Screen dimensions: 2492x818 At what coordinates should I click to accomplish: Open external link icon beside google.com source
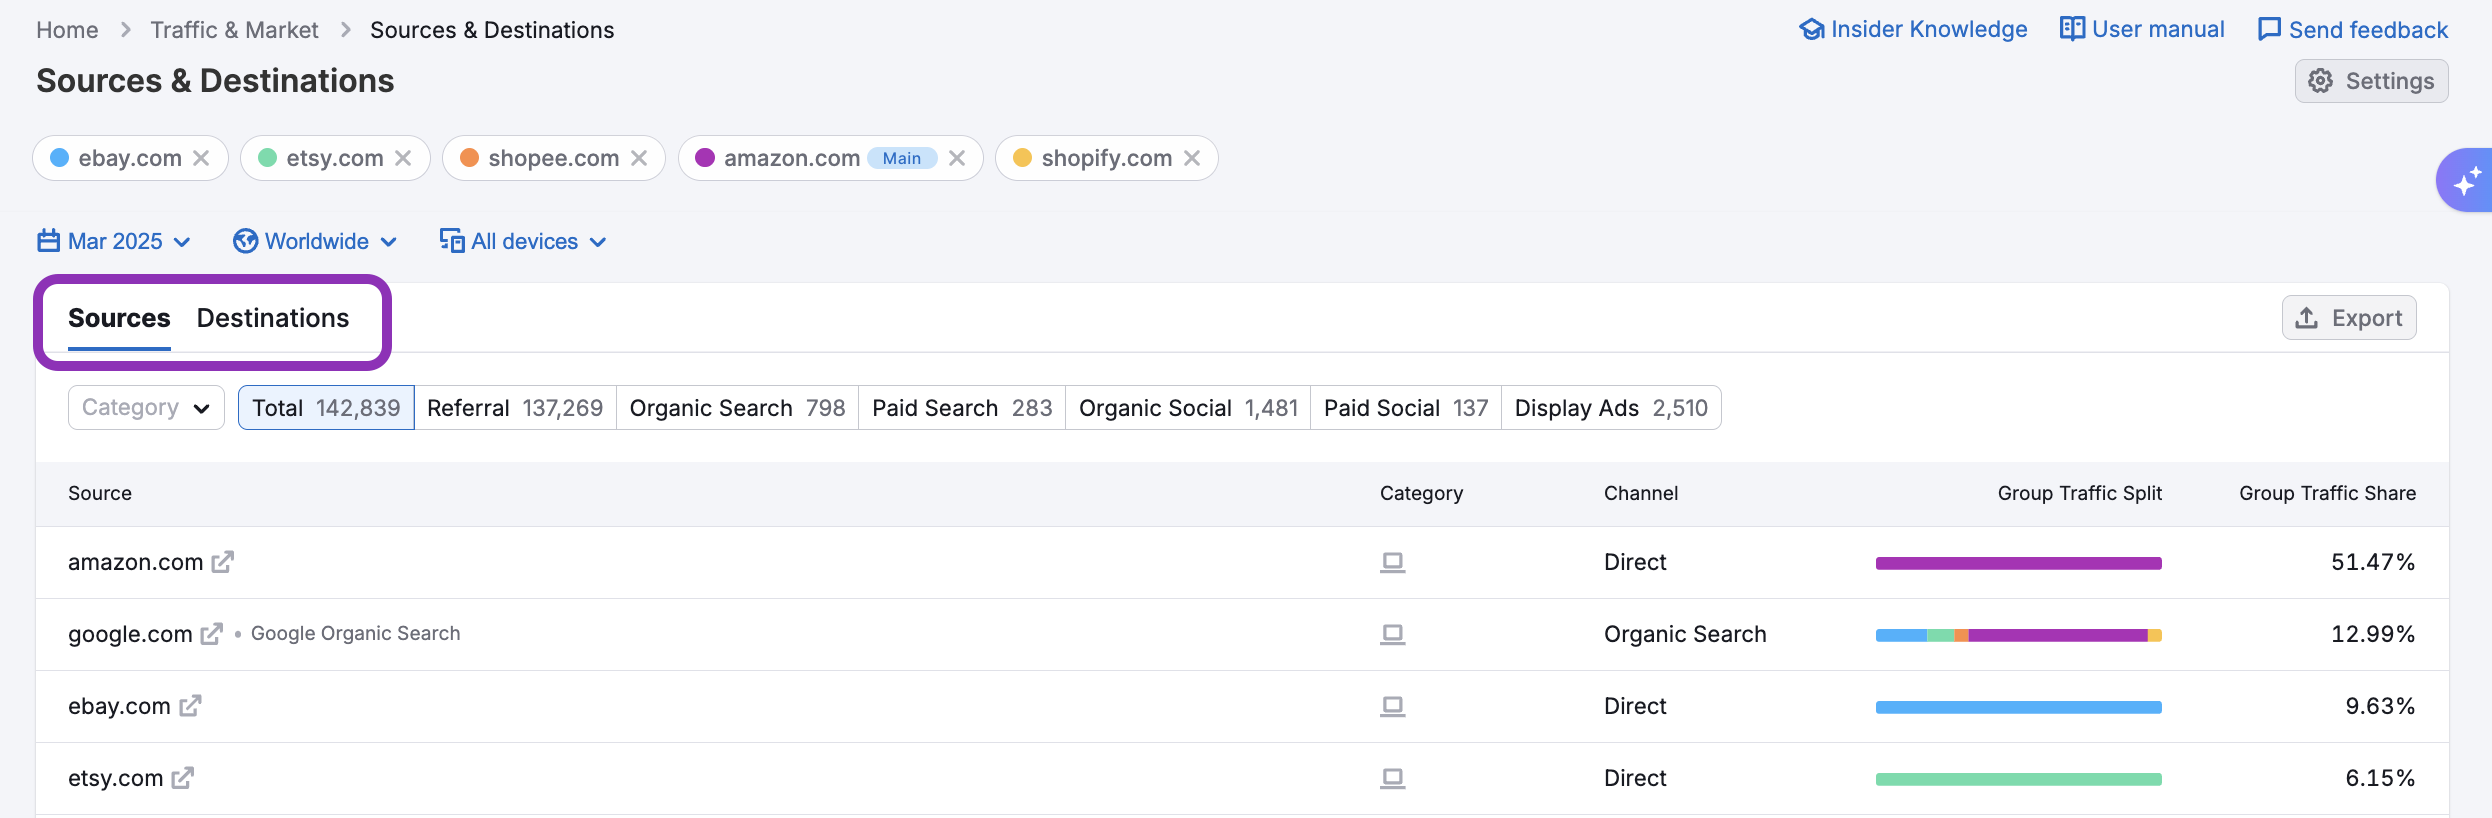click(211, 634)
